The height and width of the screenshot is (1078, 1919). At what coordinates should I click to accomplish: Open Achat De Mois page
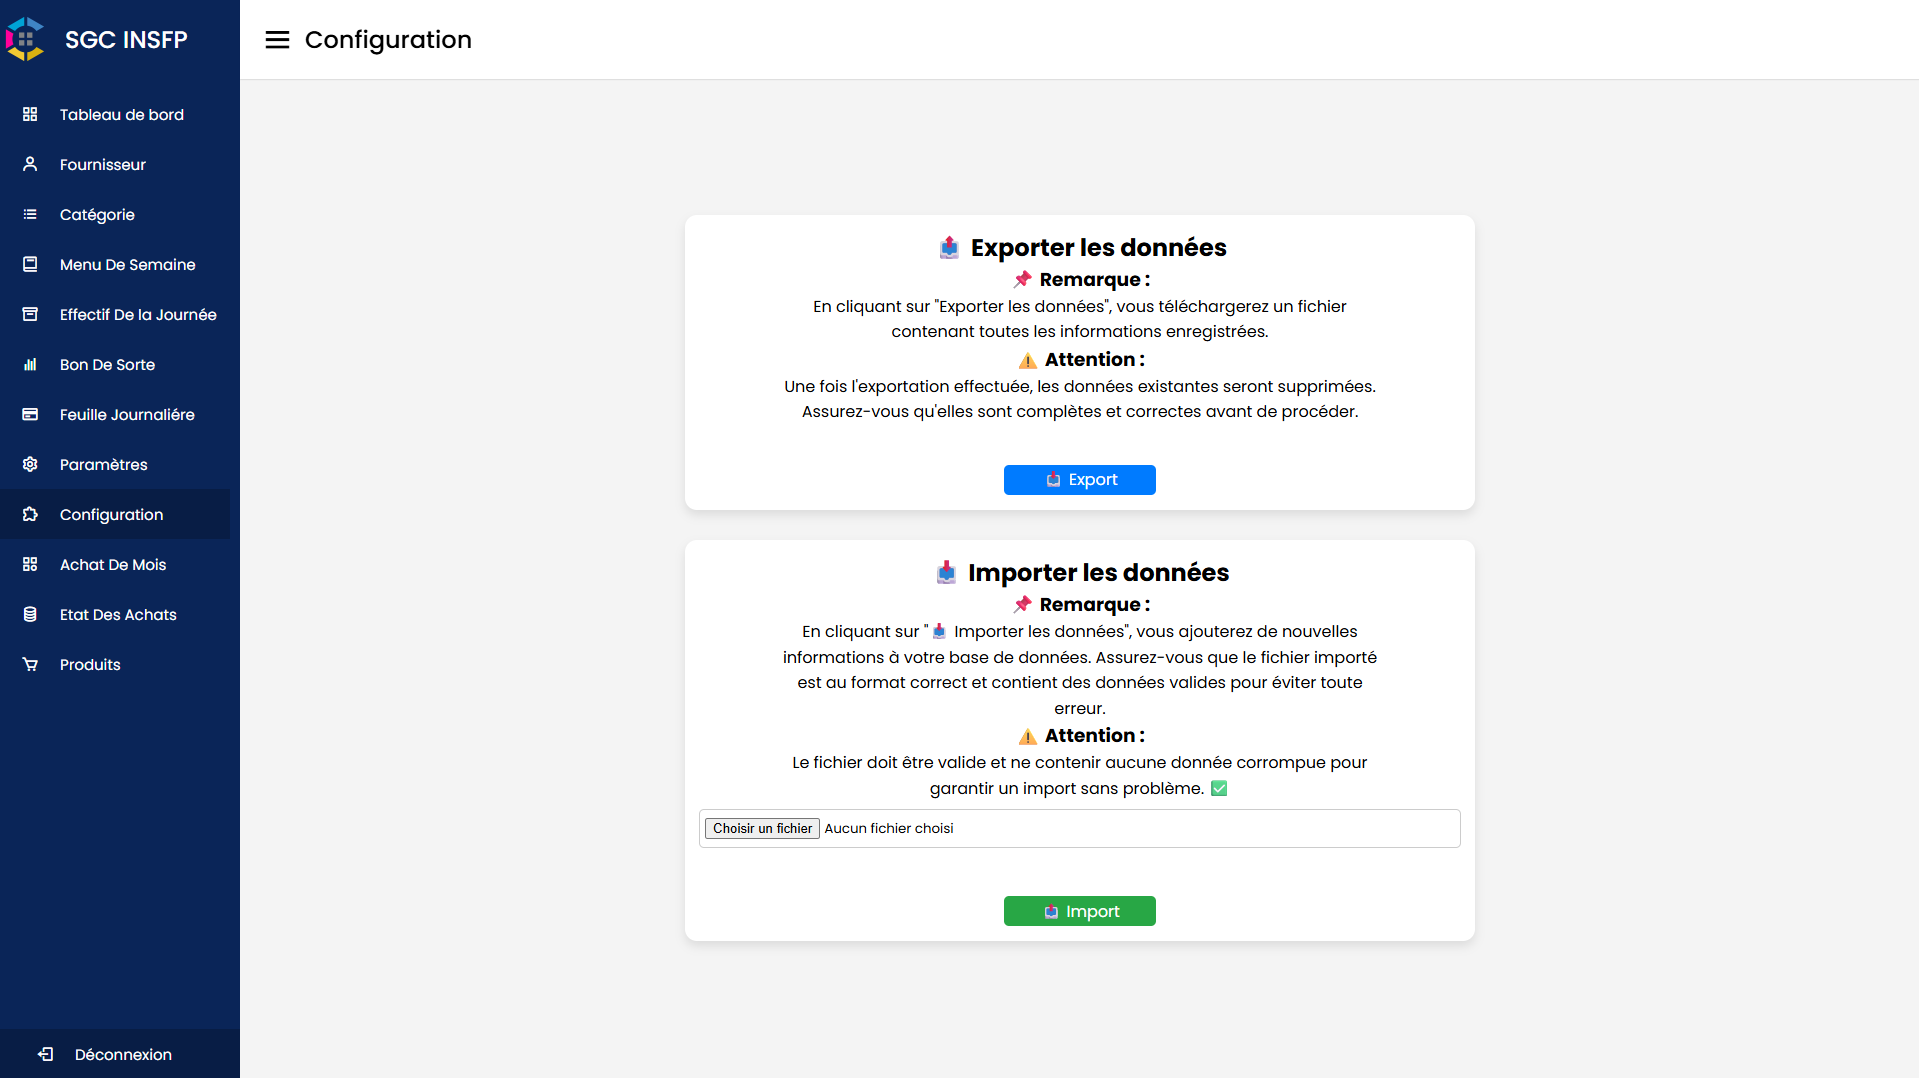(113, 564)
